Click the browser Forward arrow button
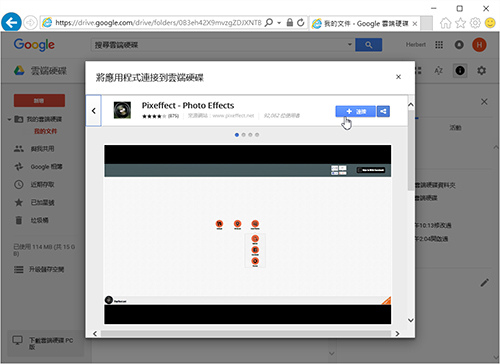This screenshot has width=500, height=364. point(30,23)
